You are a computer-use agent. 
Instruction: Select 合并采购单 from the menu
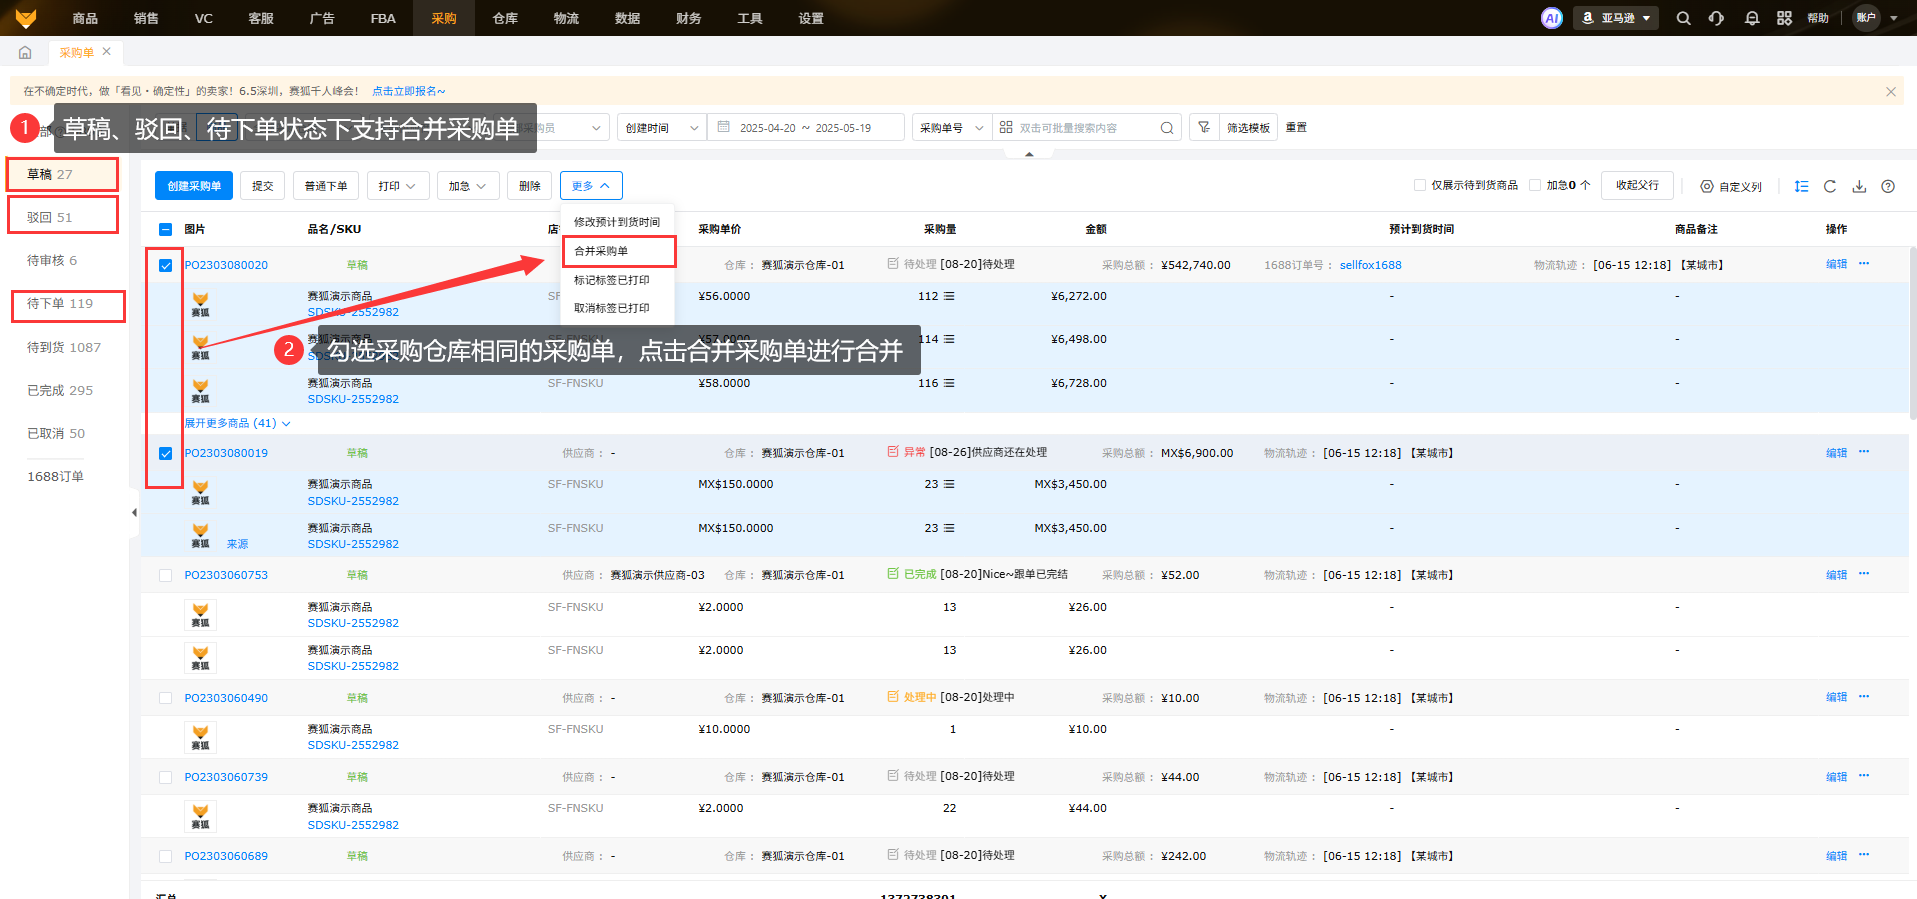[601, 251]
